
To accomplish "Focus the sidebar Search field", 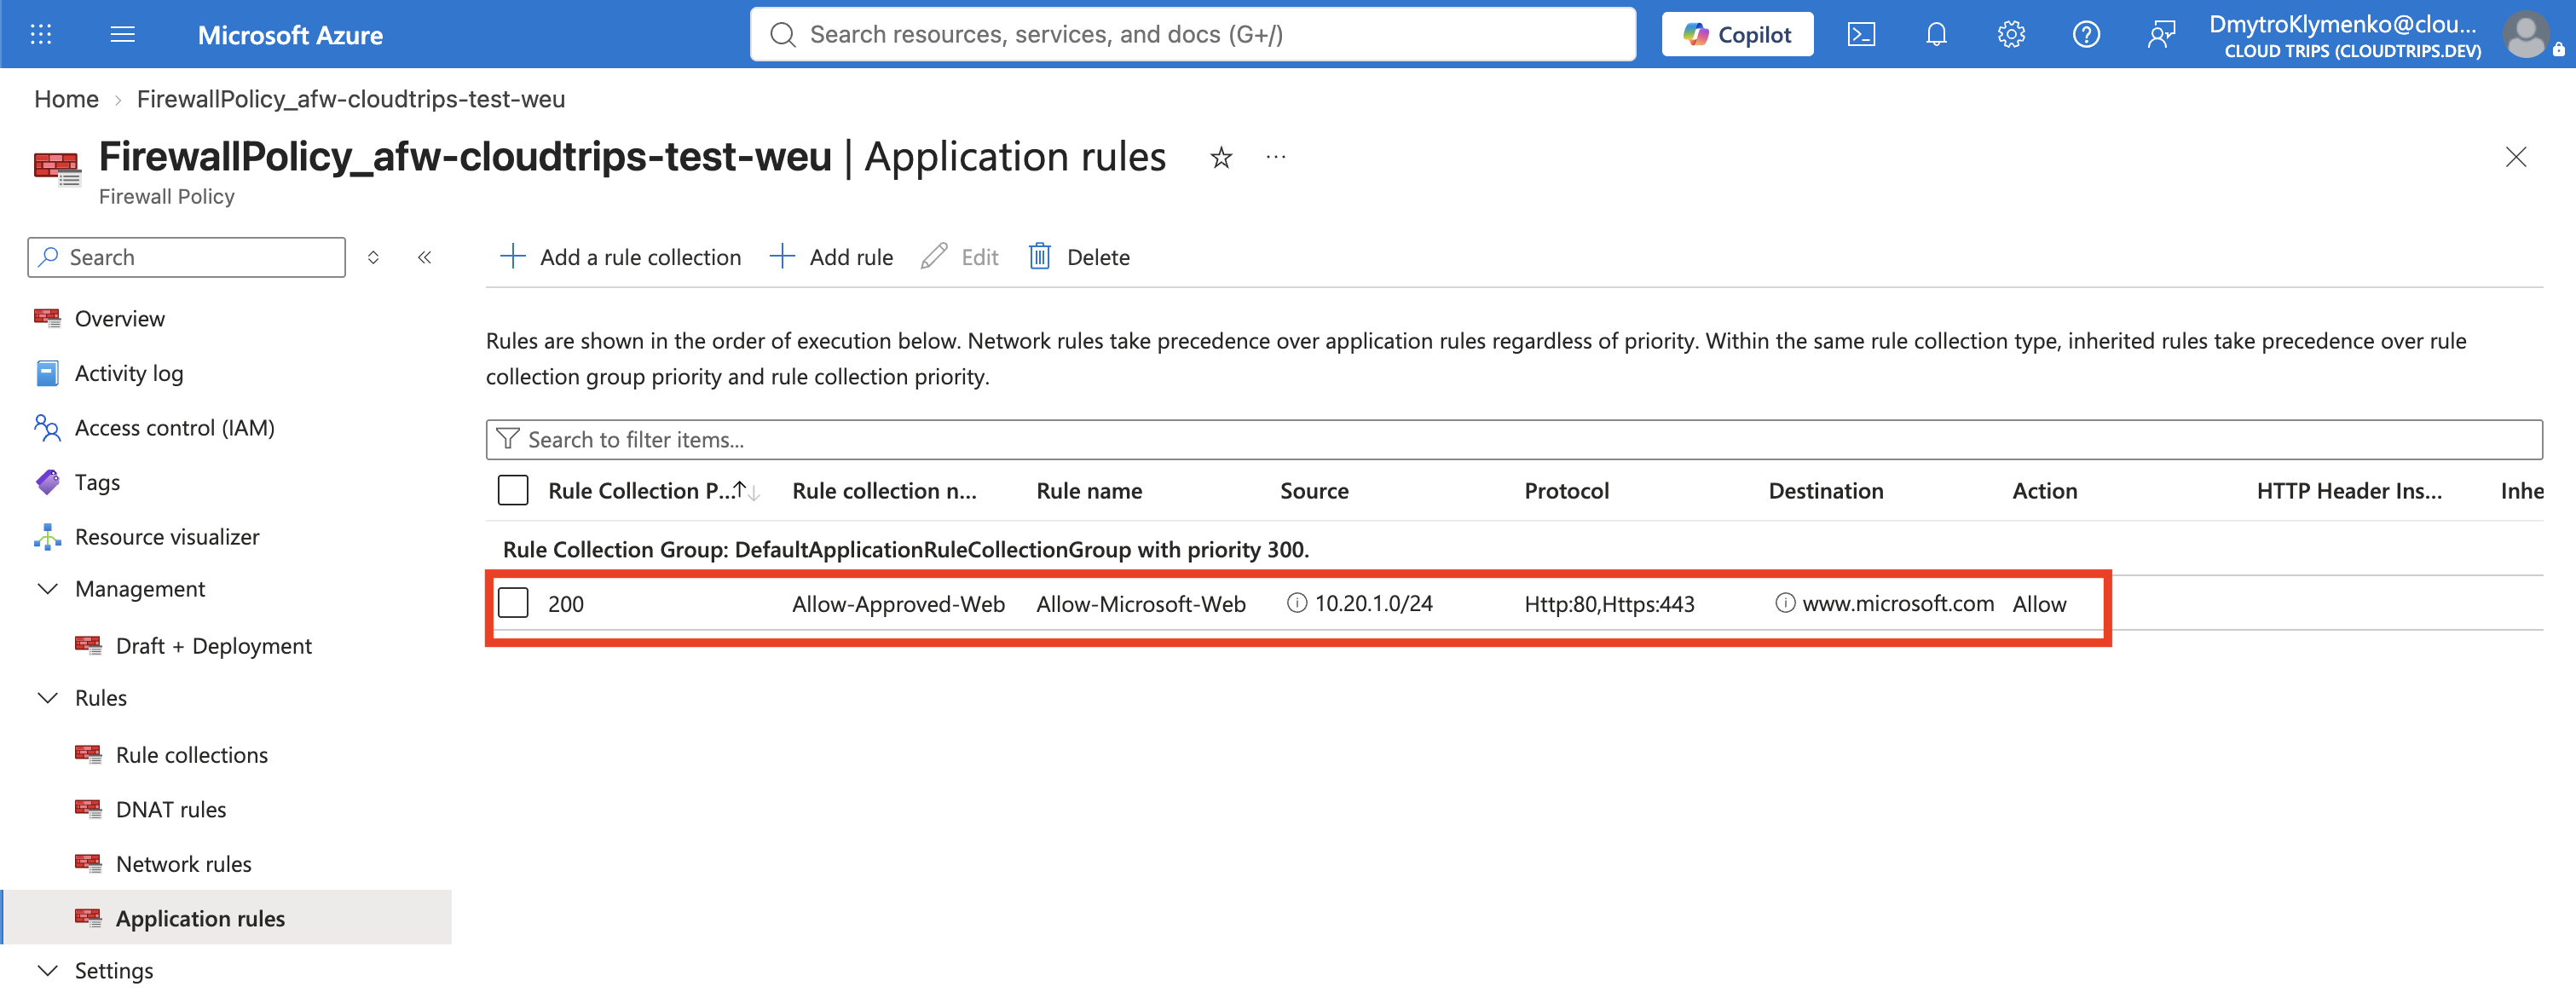I will 187,257.
